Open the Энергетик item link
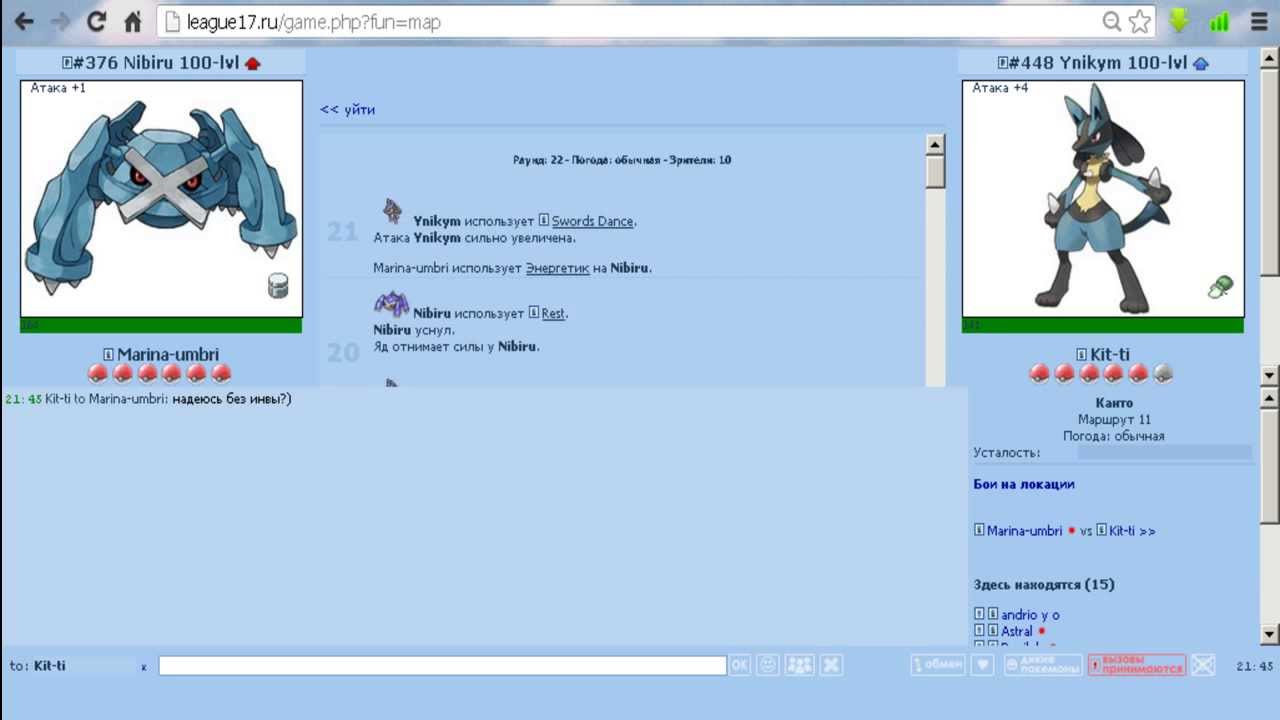The height and width of the screenshot is (720, 1280). (x=557, y=268)
